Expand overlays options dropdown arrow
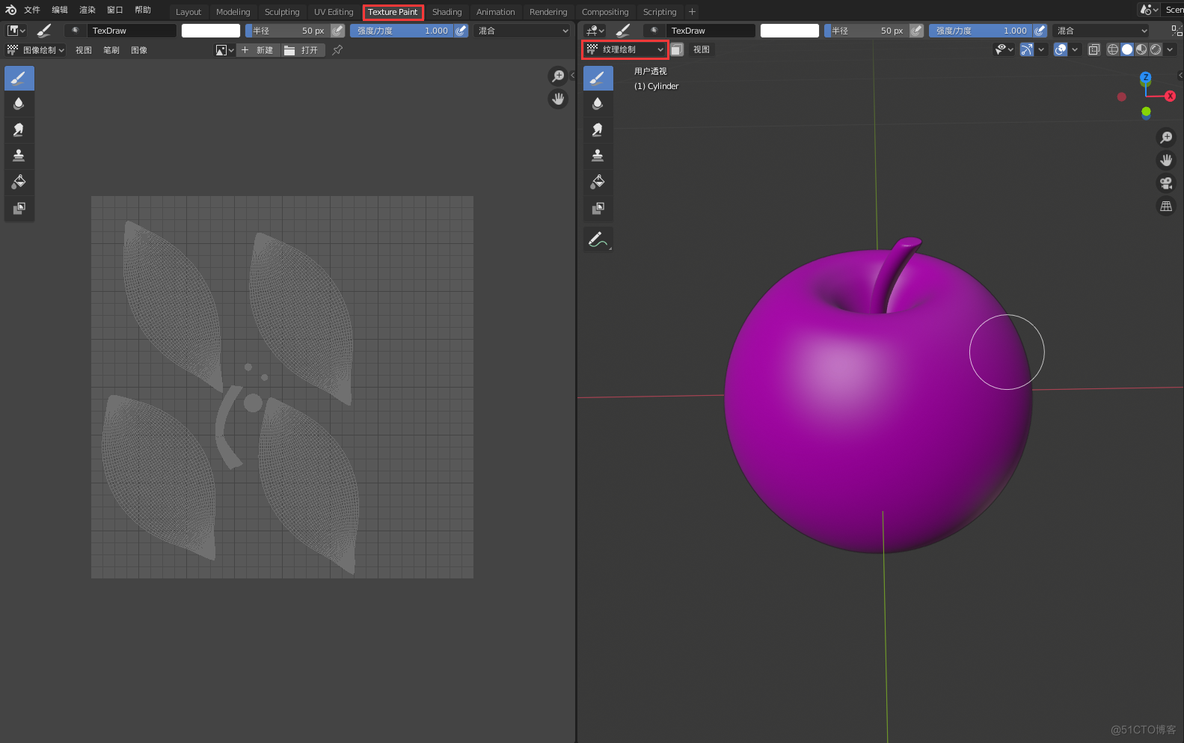This screenshot has height=743, width=1184. [1075, 49]
